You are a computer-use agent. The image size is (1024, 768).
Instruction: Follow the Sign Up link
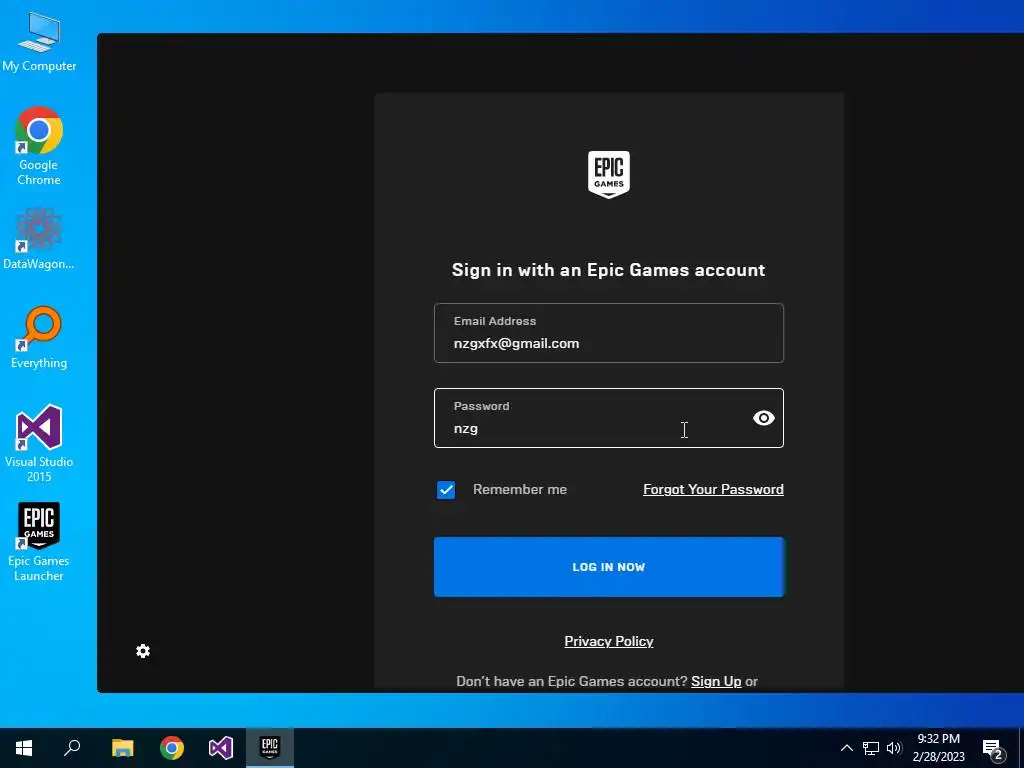coord(716,681)
